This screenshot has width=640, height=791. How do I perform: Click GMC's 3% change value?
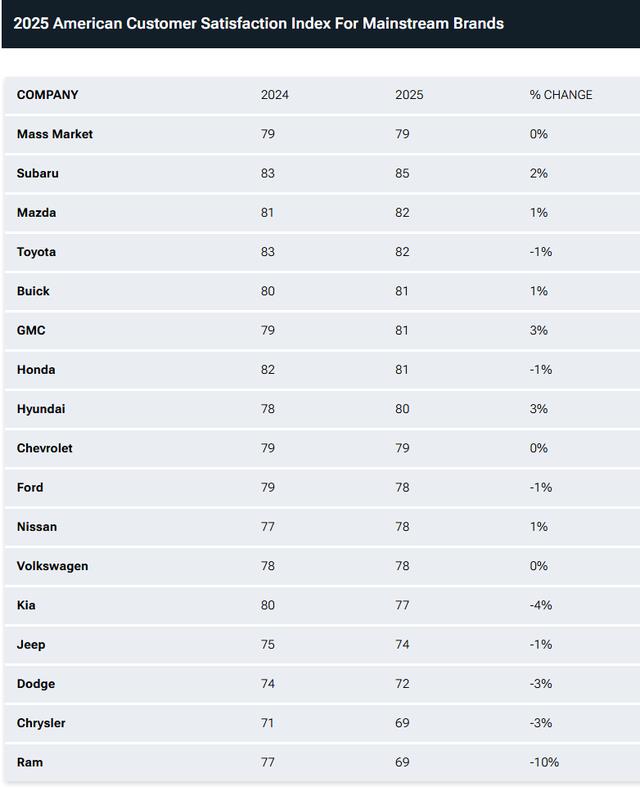coord(539,330)
